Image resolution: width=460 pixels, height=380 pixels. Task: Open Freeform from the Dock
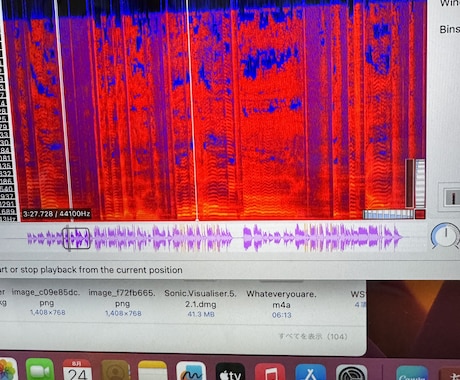(x=191, y=371)
